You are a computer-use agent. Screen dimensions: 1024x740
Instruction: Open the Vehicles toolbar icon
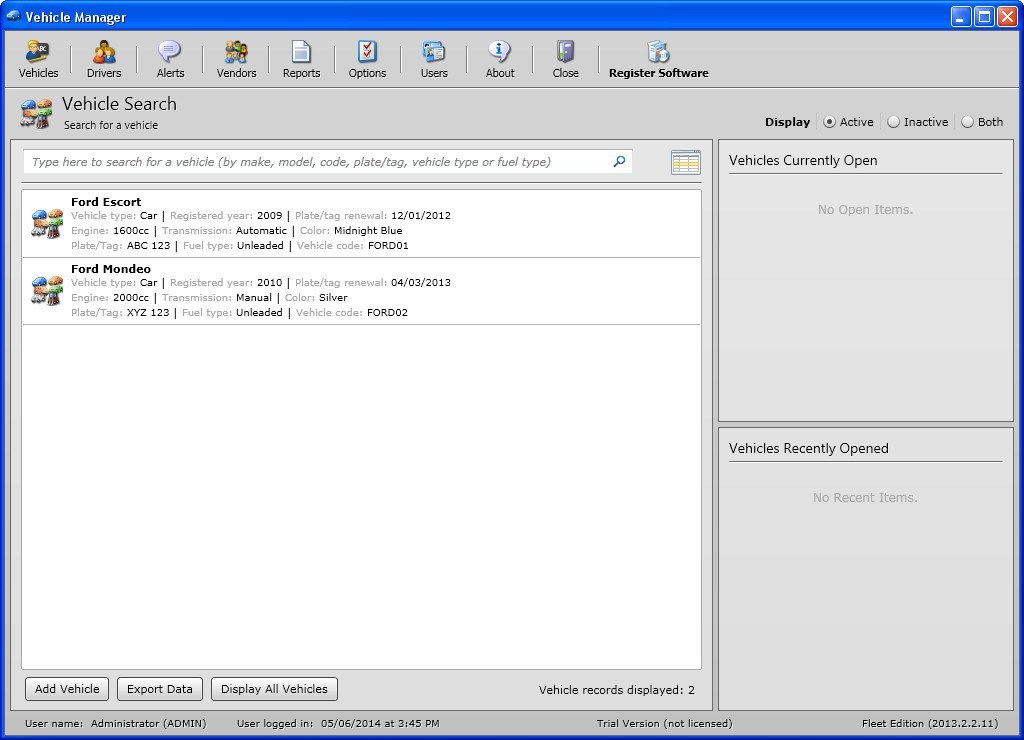point(38,58)
